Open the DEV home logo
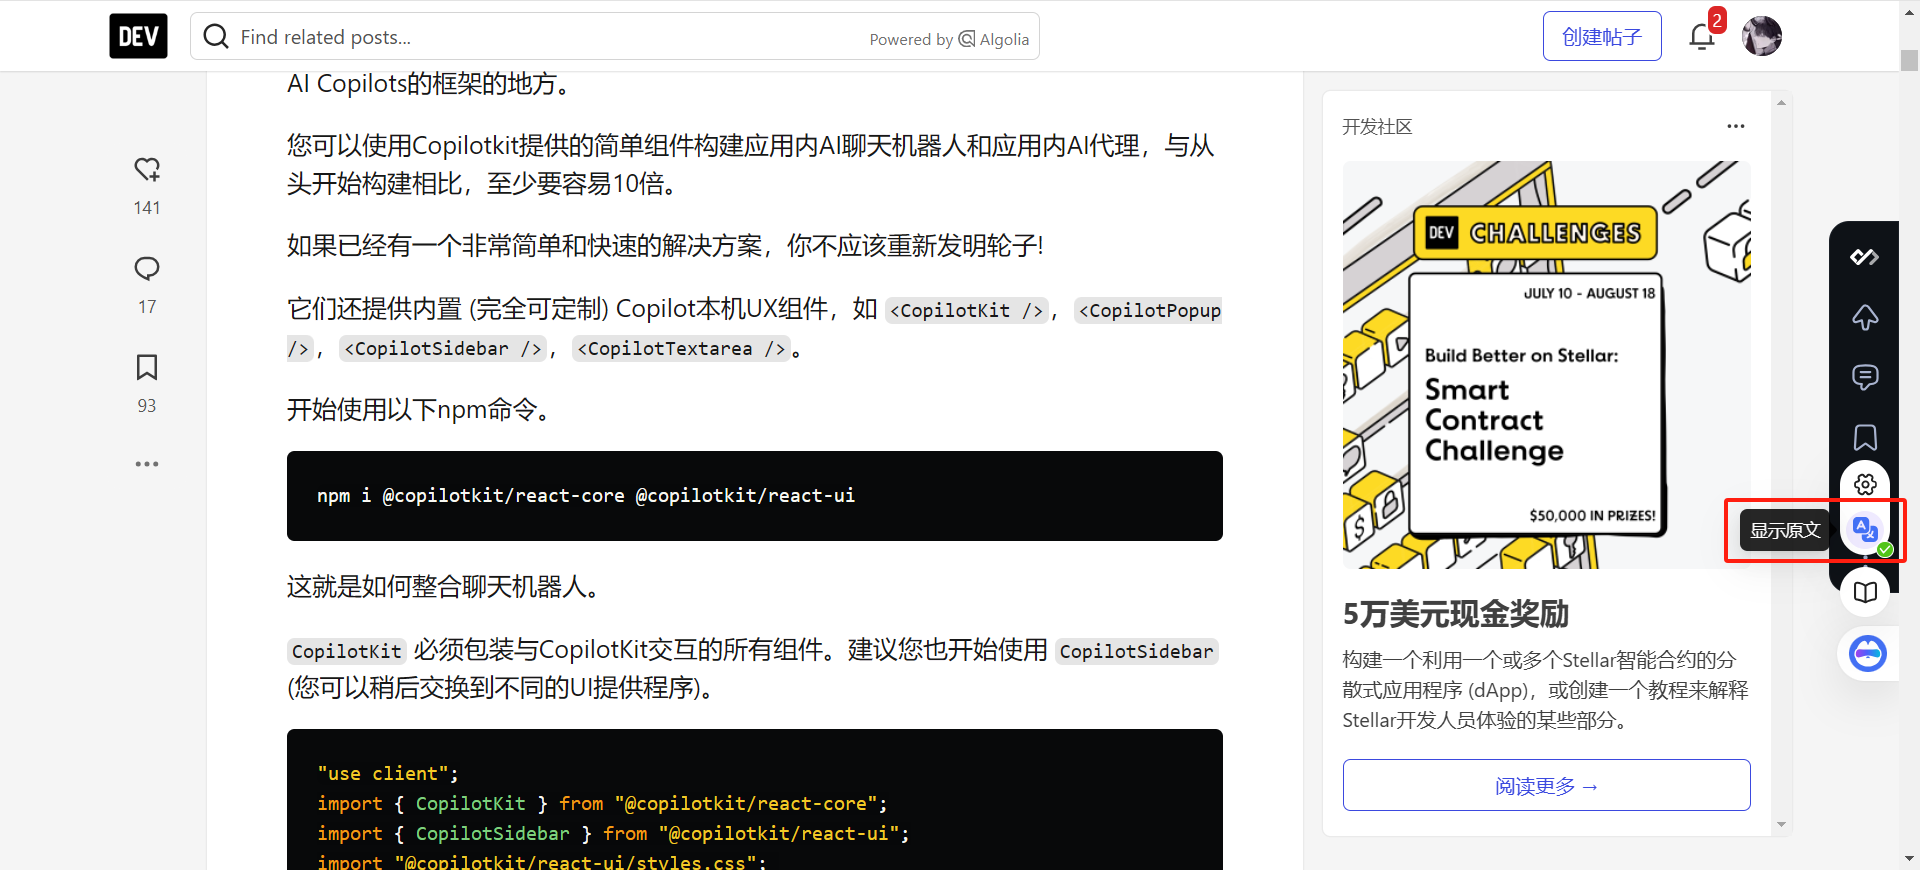The image size is (1920, 870). (138, 36)
